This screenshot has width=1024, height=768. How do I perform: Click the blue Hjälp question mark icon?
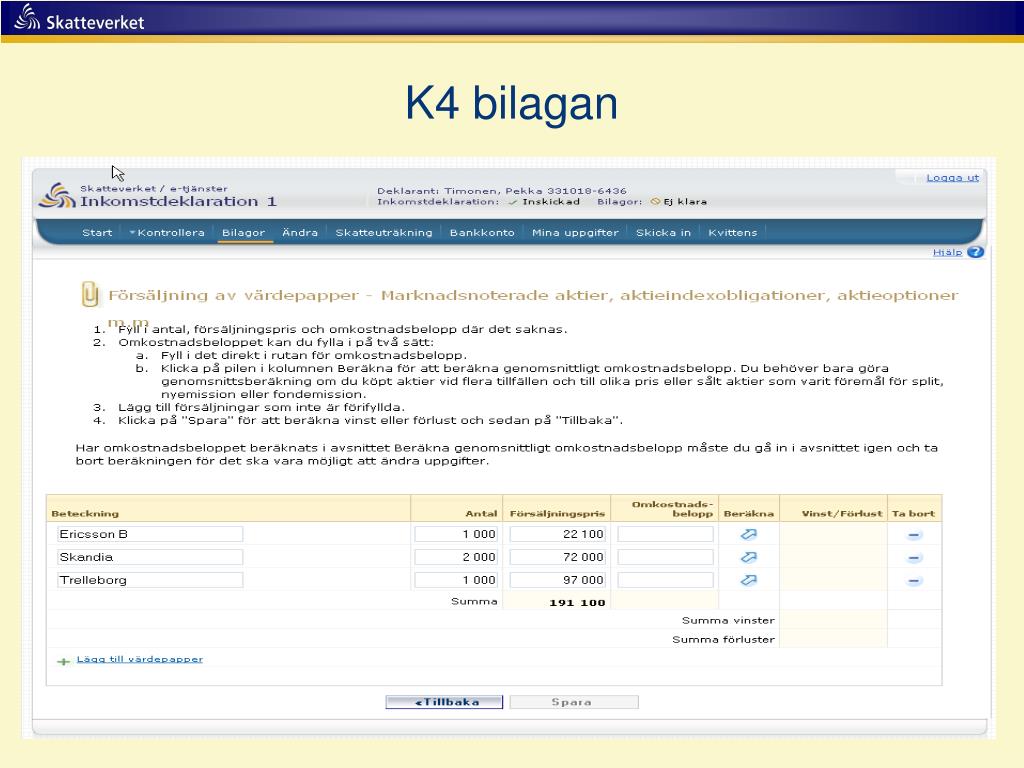pos(975,252)
